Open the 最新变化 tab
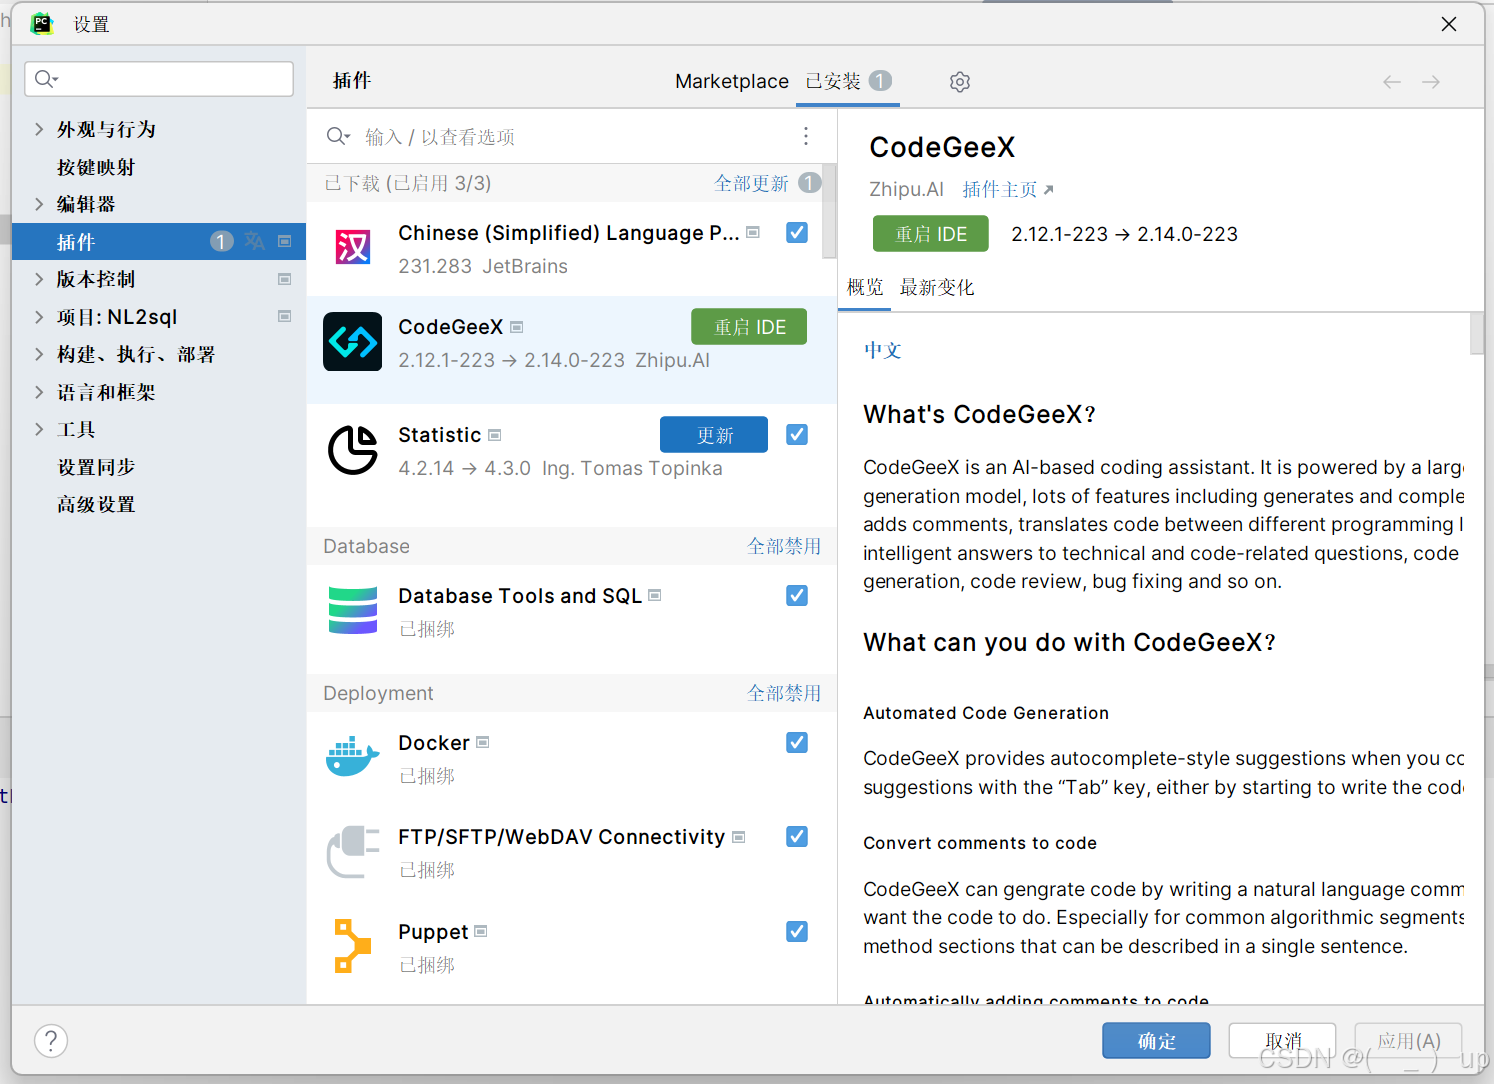1494x1084 pixels. click(x=937, y=288)
